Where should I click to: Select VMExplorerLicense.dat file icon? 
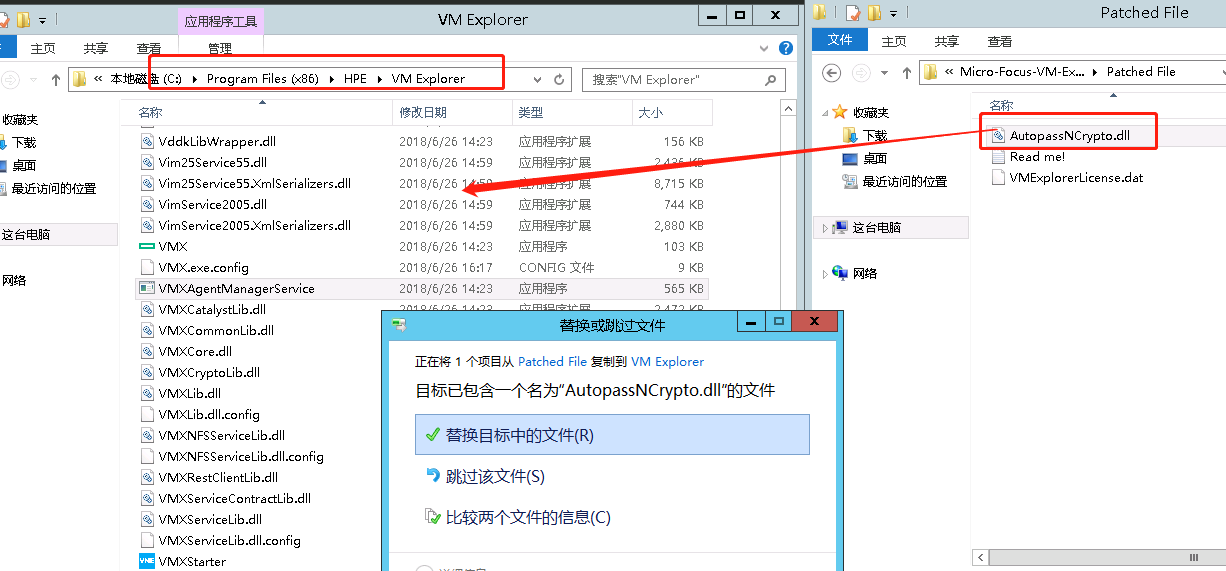998,177
